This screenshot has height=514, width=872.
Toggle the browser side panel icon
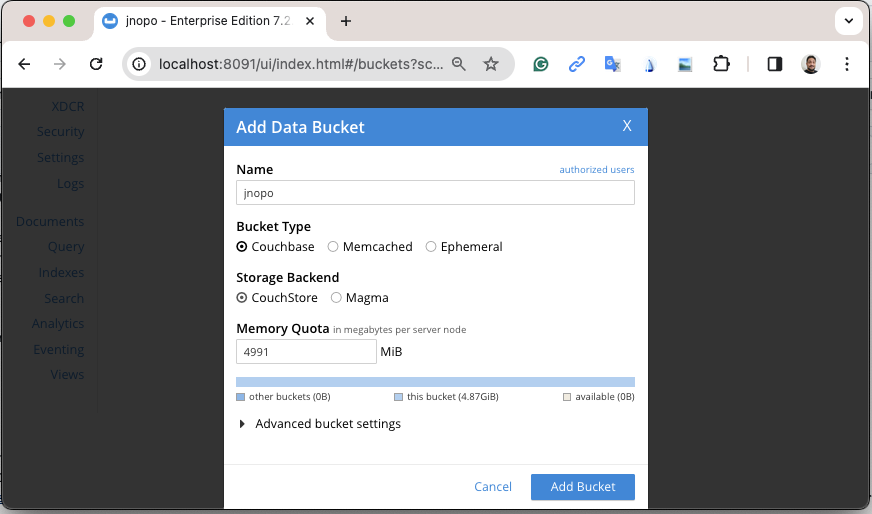(x=775, y=64)
